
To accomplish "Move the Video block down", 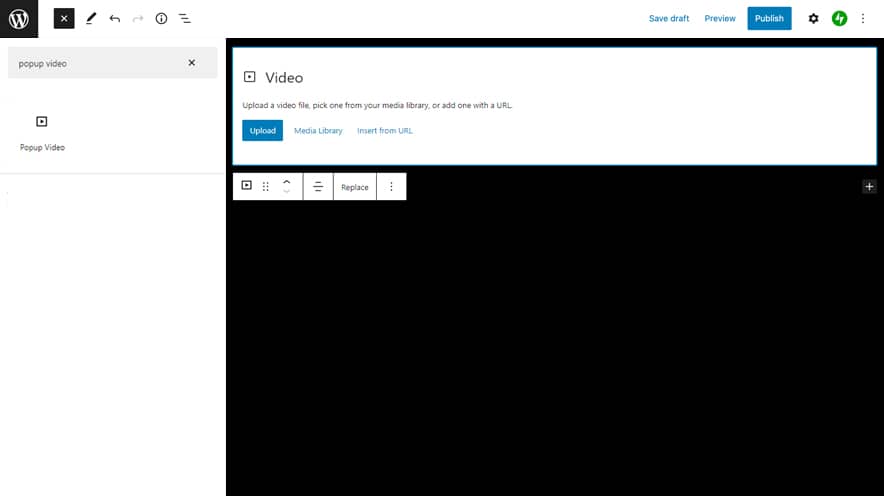I will coord(286,192).
